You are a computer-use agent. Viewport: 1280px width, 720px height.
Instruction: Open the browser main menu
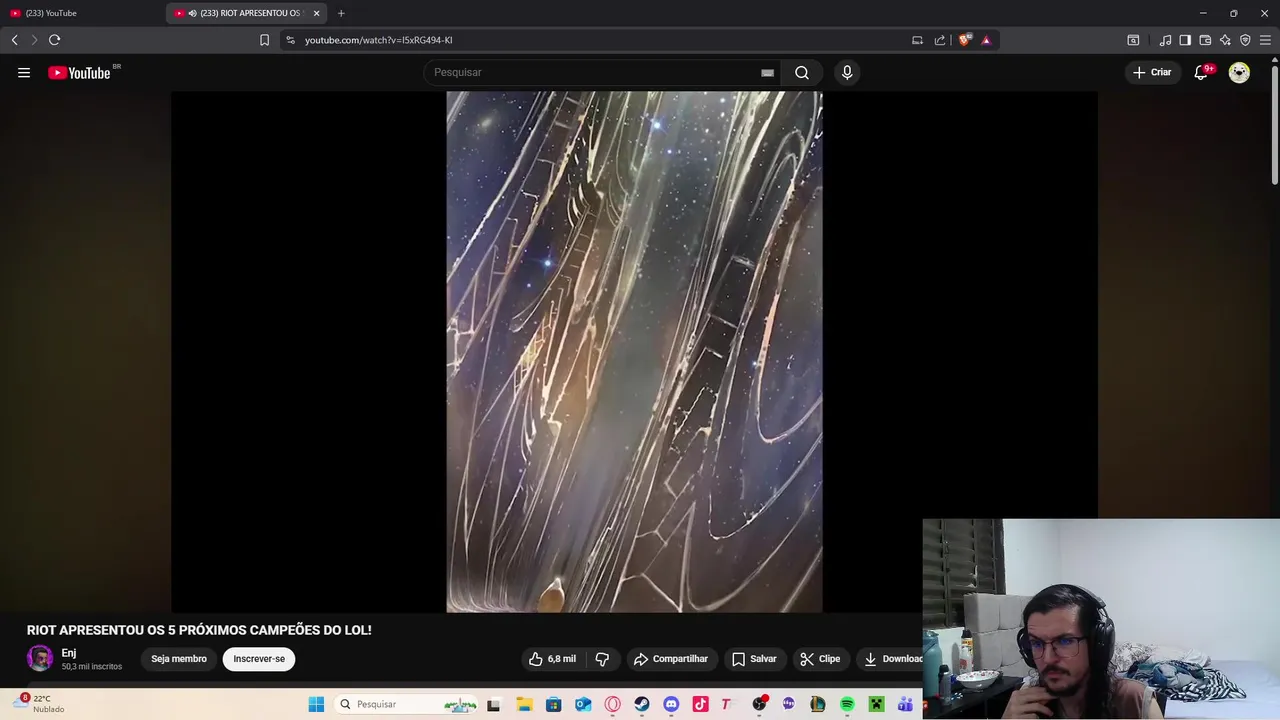click(x=1265, y=40)
